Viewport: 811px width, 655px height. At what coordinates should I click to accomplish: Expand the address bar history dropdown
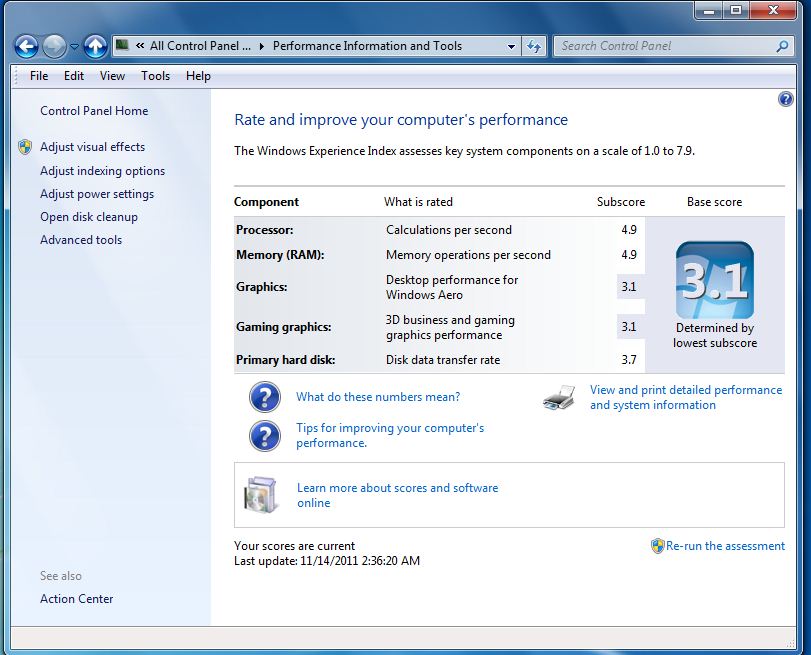pyautogui.click(x=511, y=46)
